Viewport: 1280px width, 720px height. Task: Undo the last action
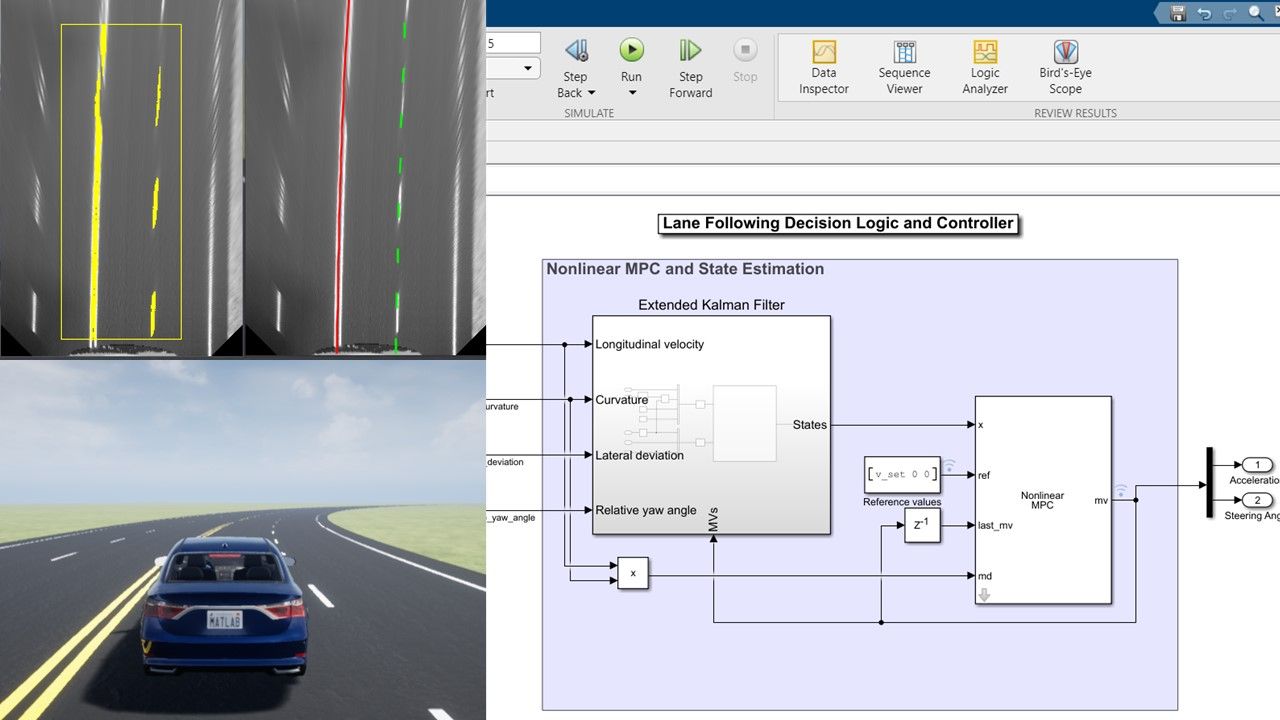[1203, 13]
